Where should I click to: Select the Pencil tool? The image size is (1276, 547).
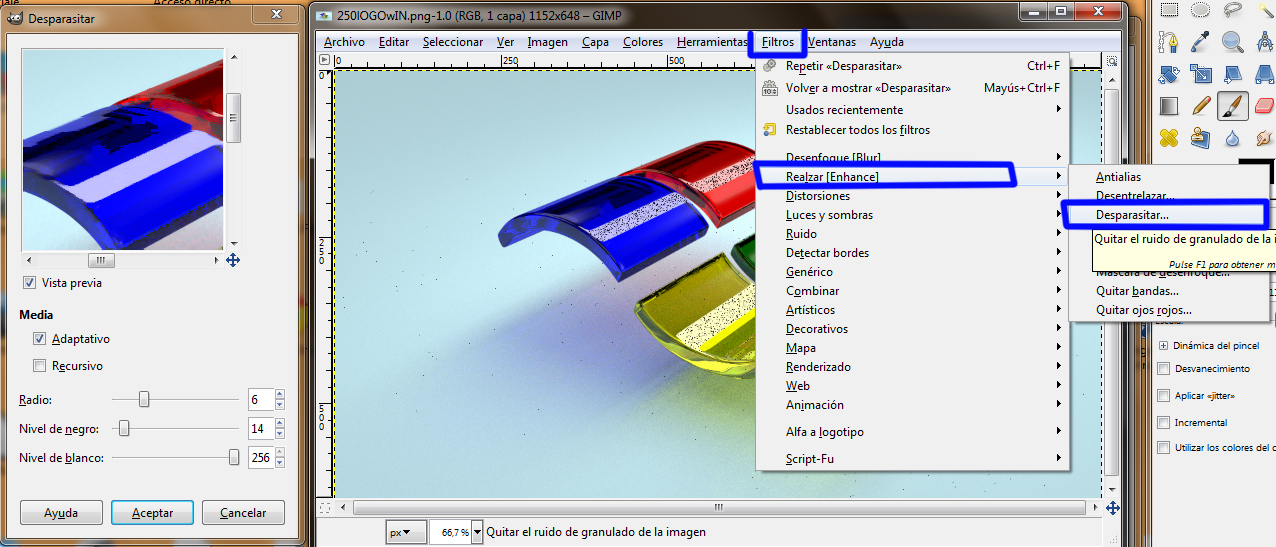[1201, 105]
